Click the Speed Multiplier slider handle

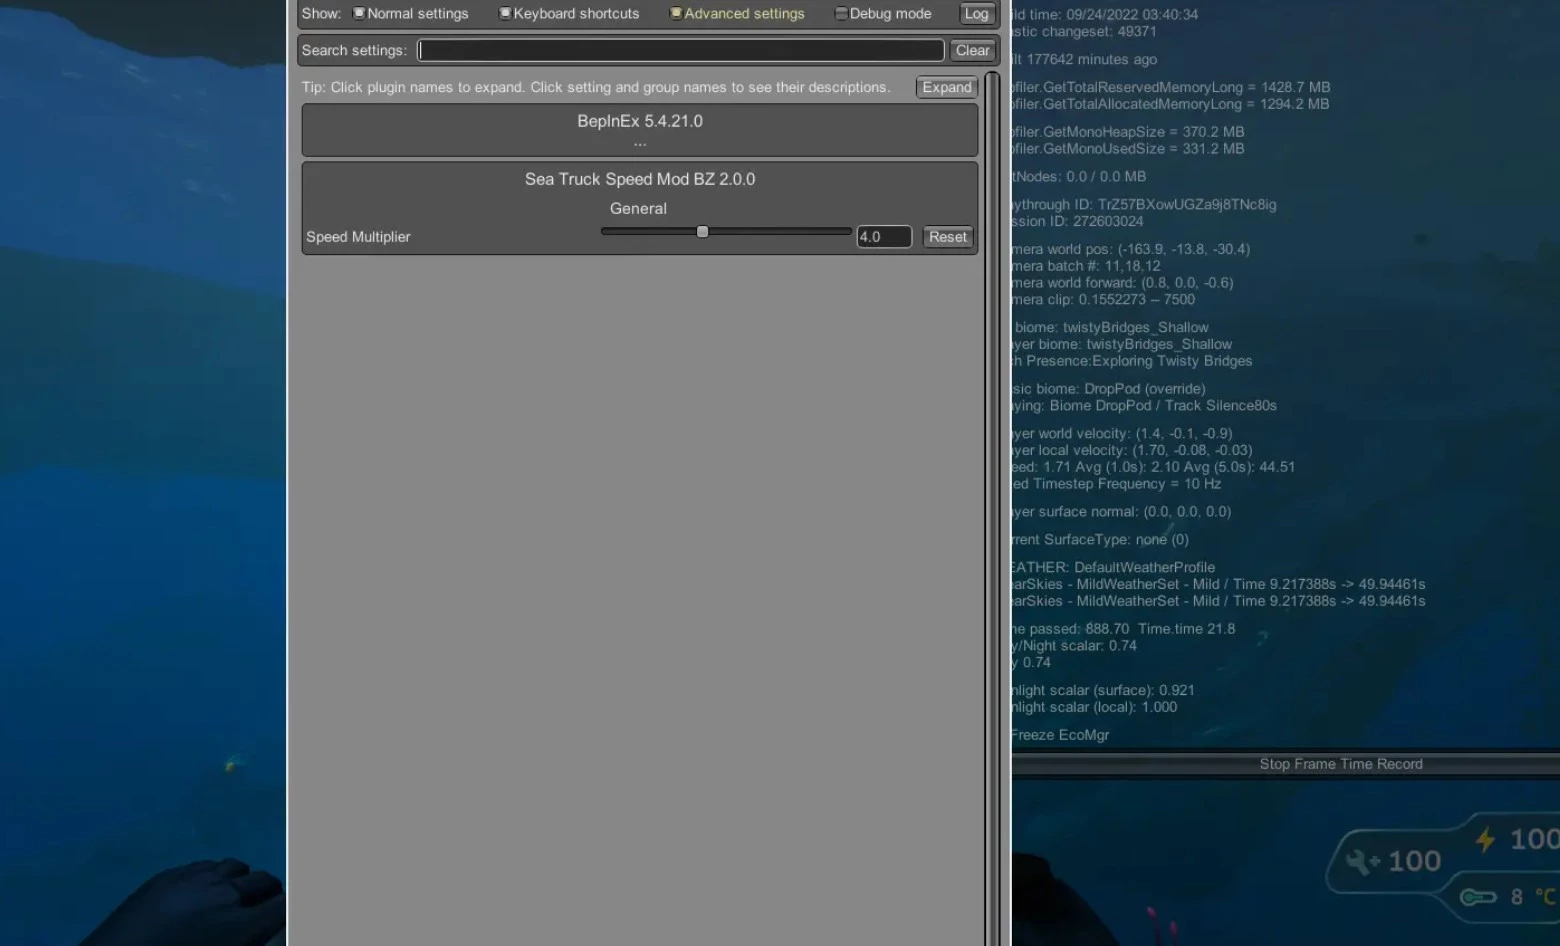(702, 232)
